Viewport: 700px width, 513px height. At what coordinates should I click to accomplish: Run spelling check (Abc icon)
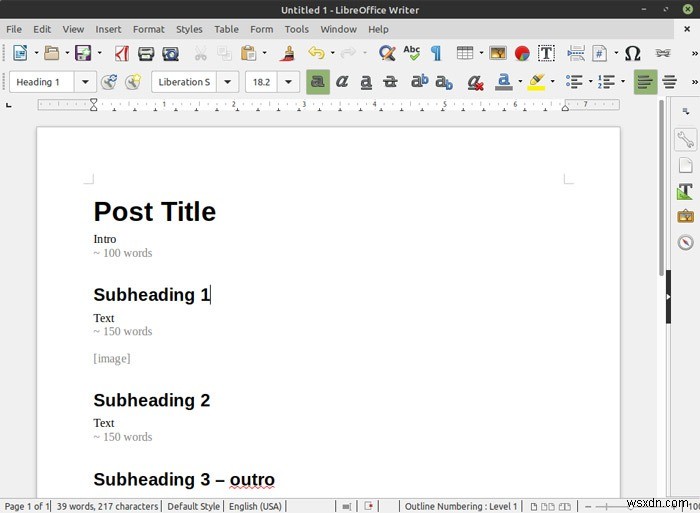(x=412, y=53)
